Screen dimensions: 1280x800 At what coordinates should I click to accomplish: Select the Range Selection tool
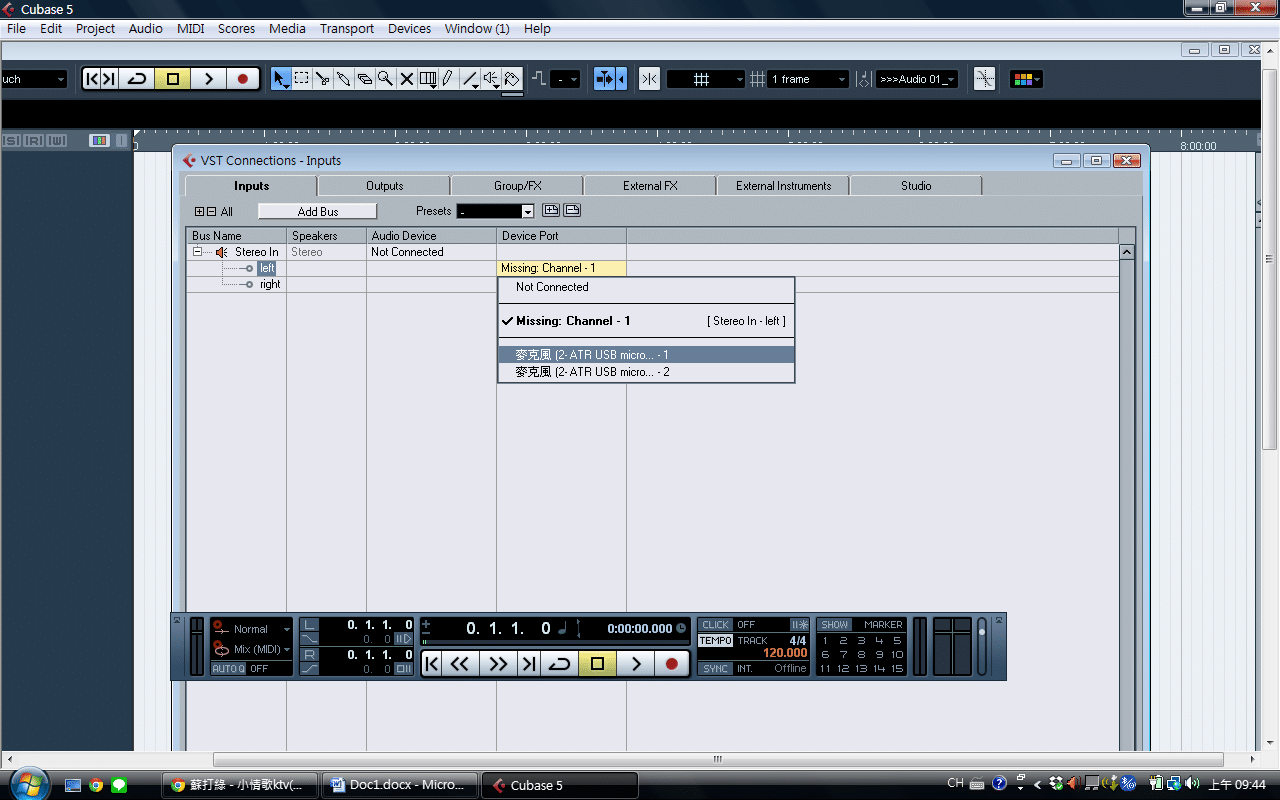click(301, 79)
